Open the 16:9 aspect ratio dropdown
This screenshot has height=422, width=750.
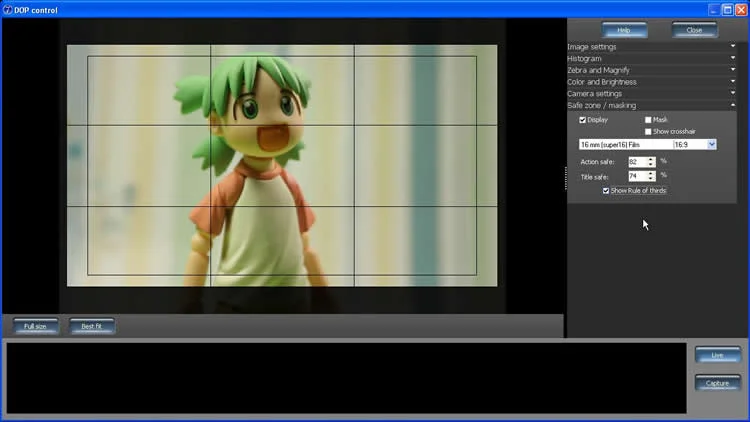pos(711,145)
